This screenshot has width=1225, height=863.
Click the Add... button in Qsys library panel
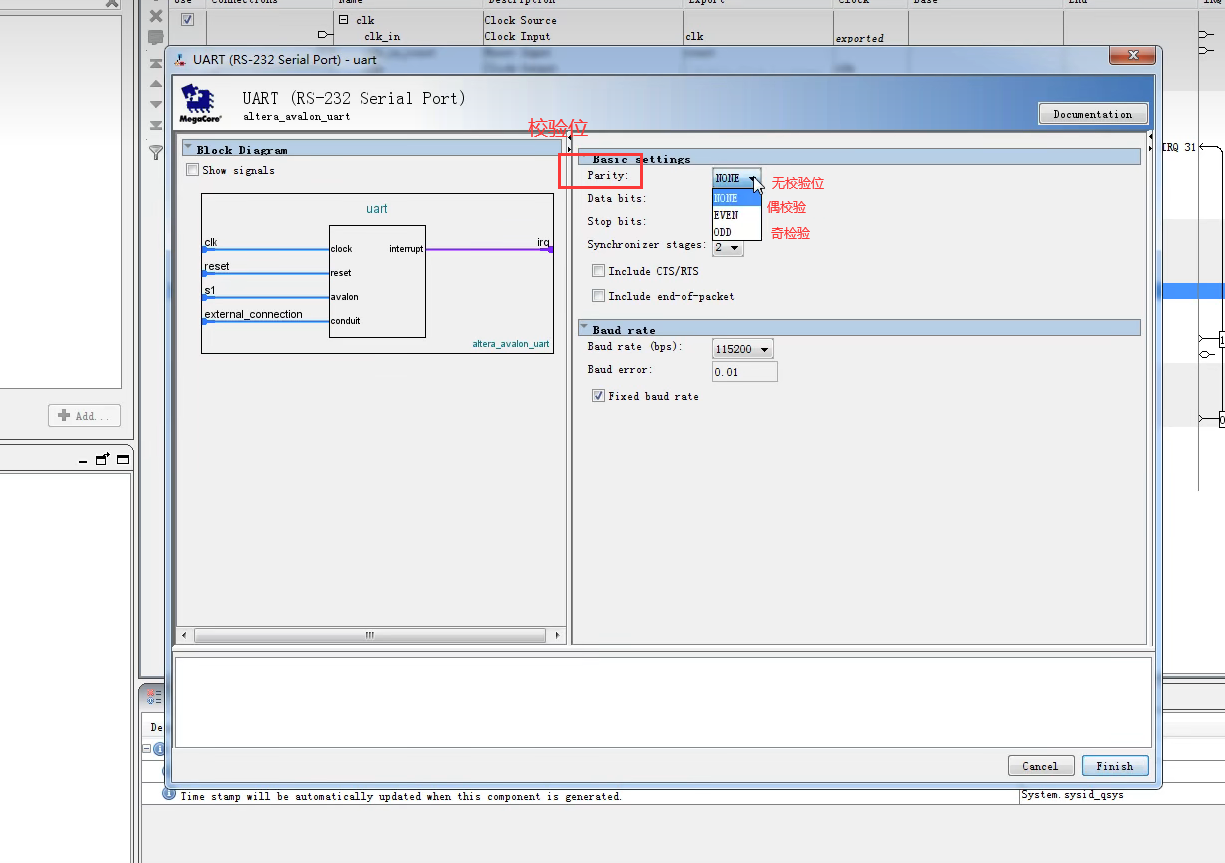(x=85, y=415)
